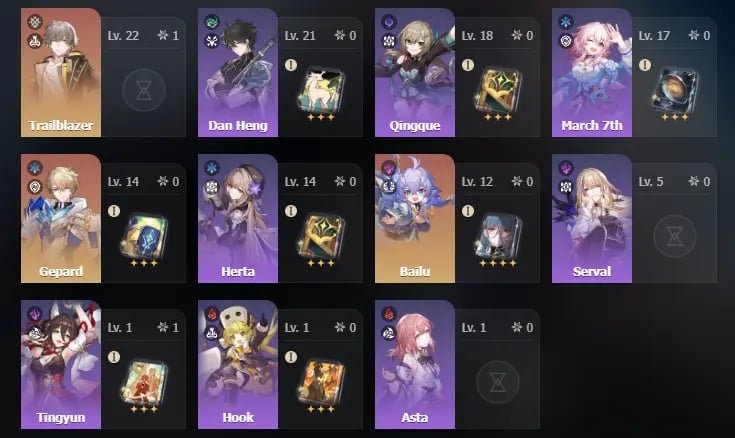Select the Trailblazer character portrait

point(61,73)
